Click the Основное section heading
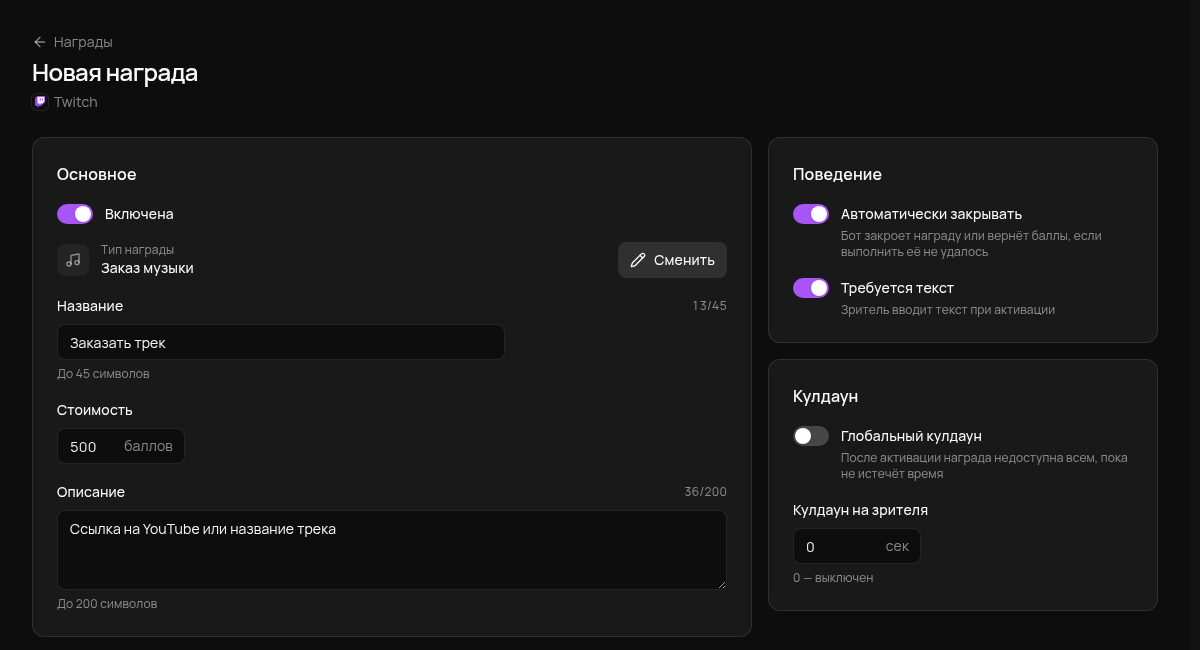 (x=97, y=174)
